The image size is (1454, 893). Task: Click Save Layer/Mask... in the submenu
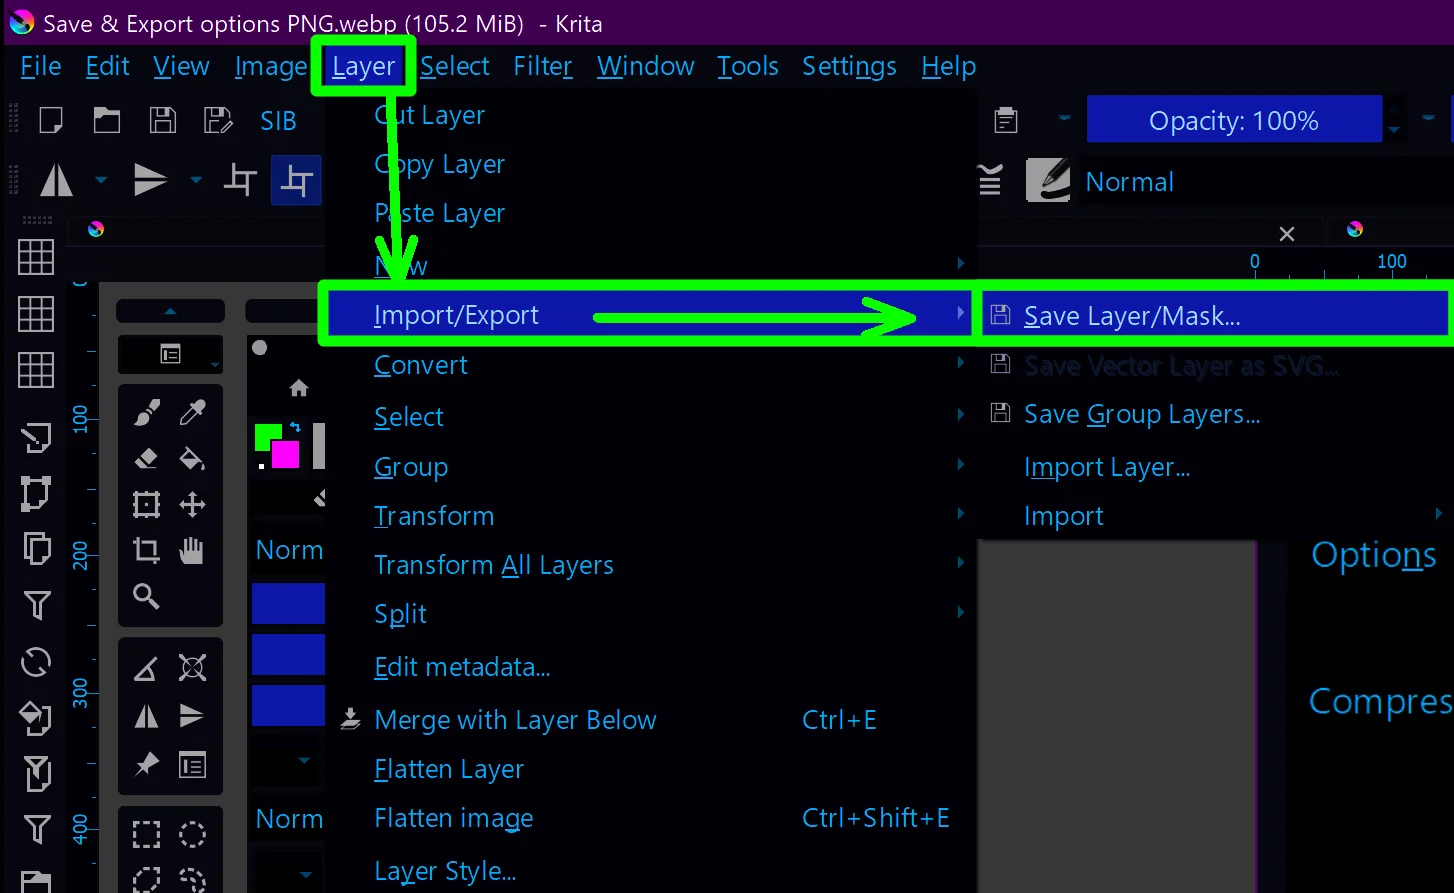pyautogui.click(x=1214, y=316)
